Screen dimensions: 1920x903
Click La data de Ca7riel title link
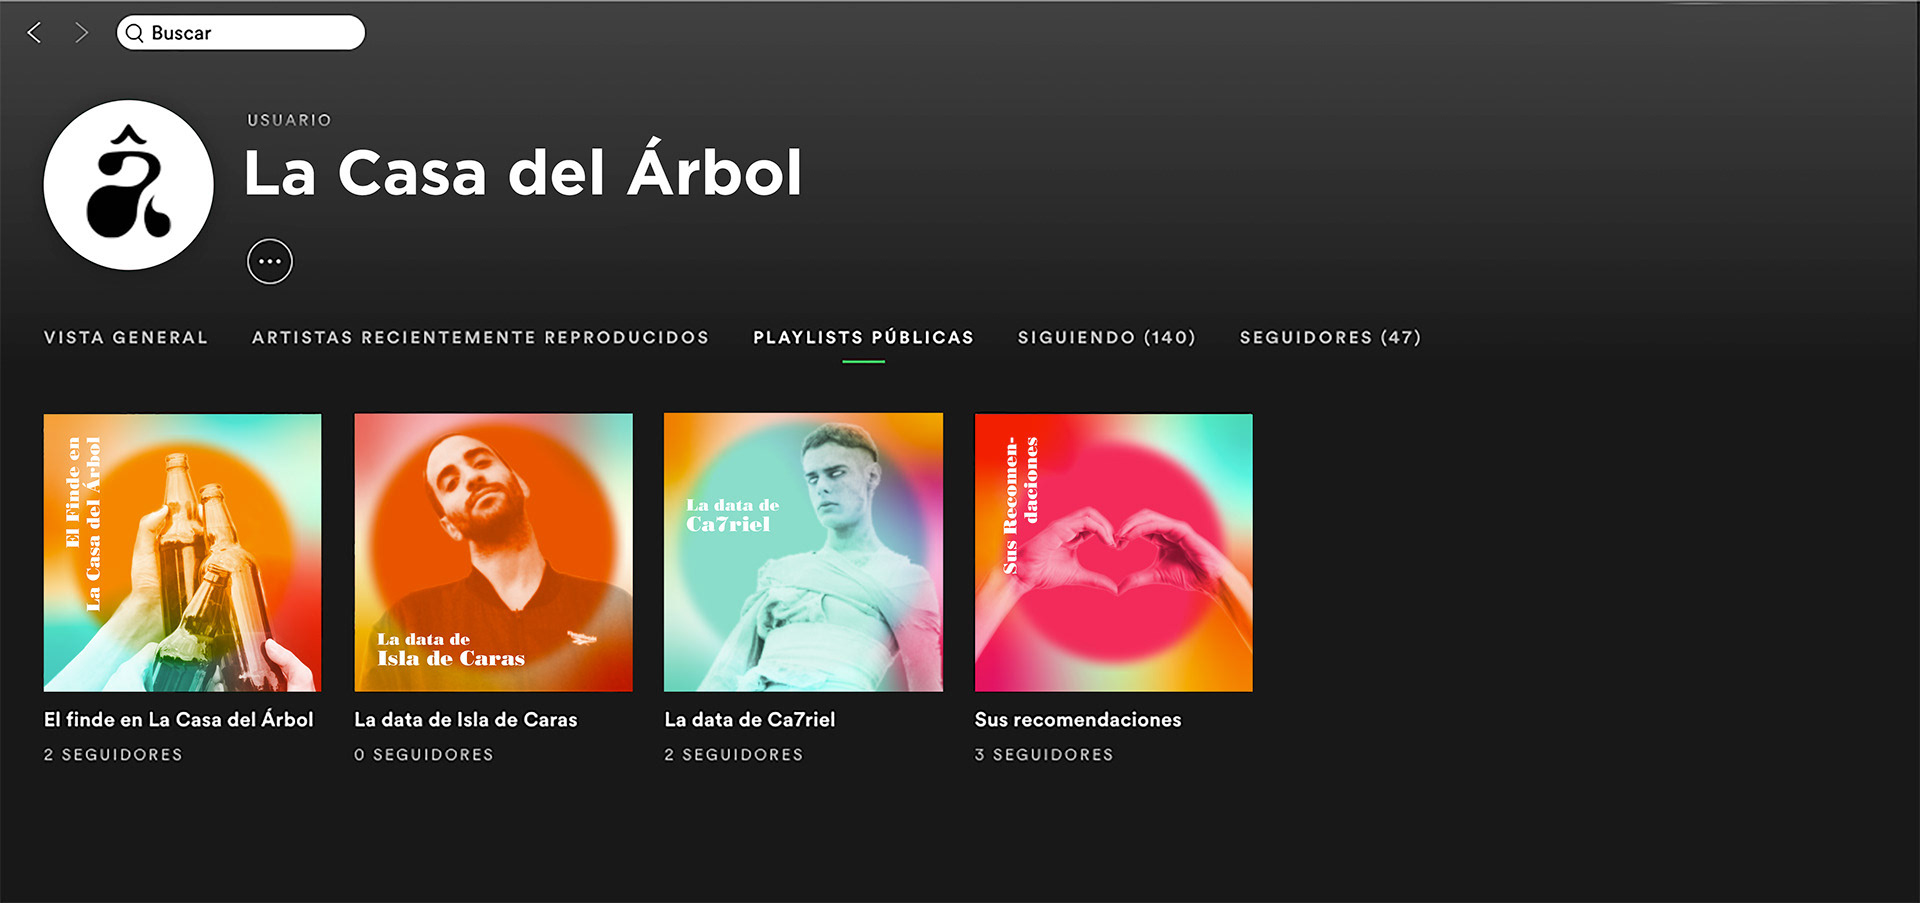click(750, 719)
